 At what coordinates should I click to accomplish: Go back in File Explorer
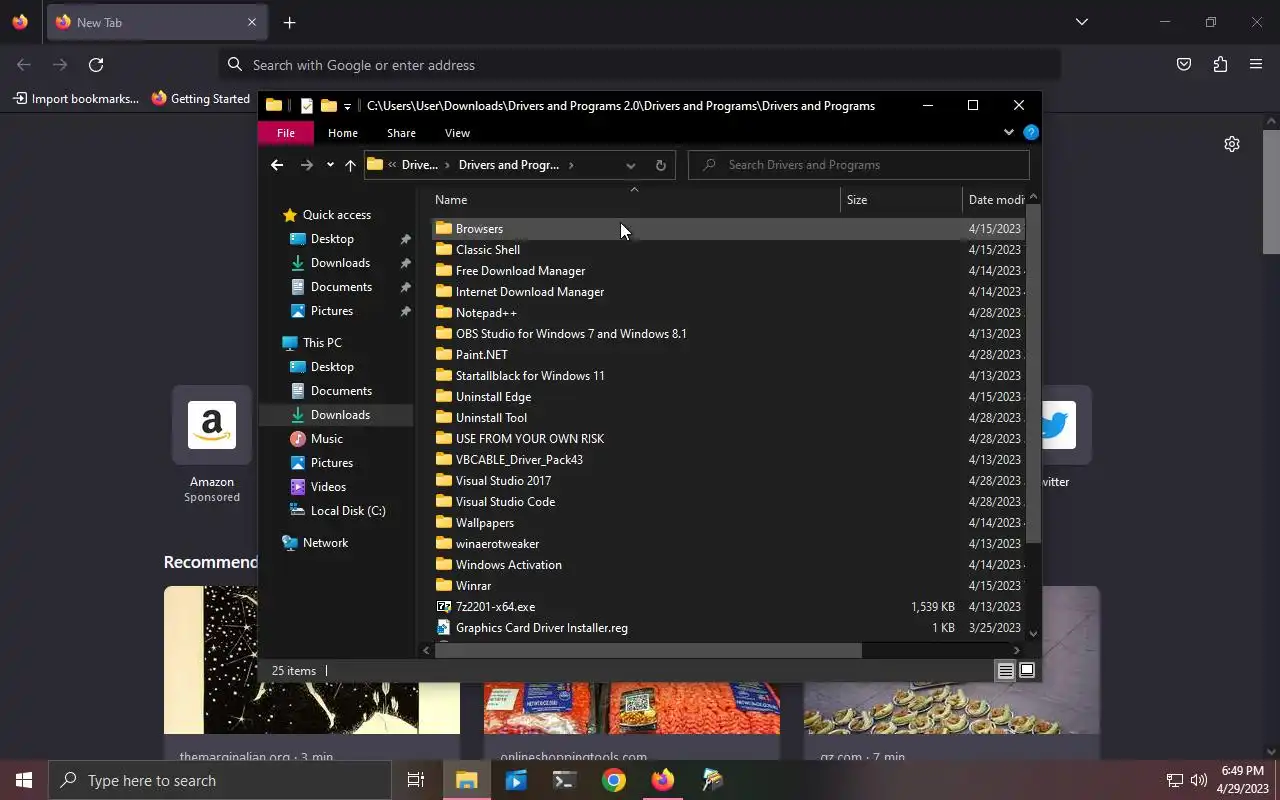[277, 165]
